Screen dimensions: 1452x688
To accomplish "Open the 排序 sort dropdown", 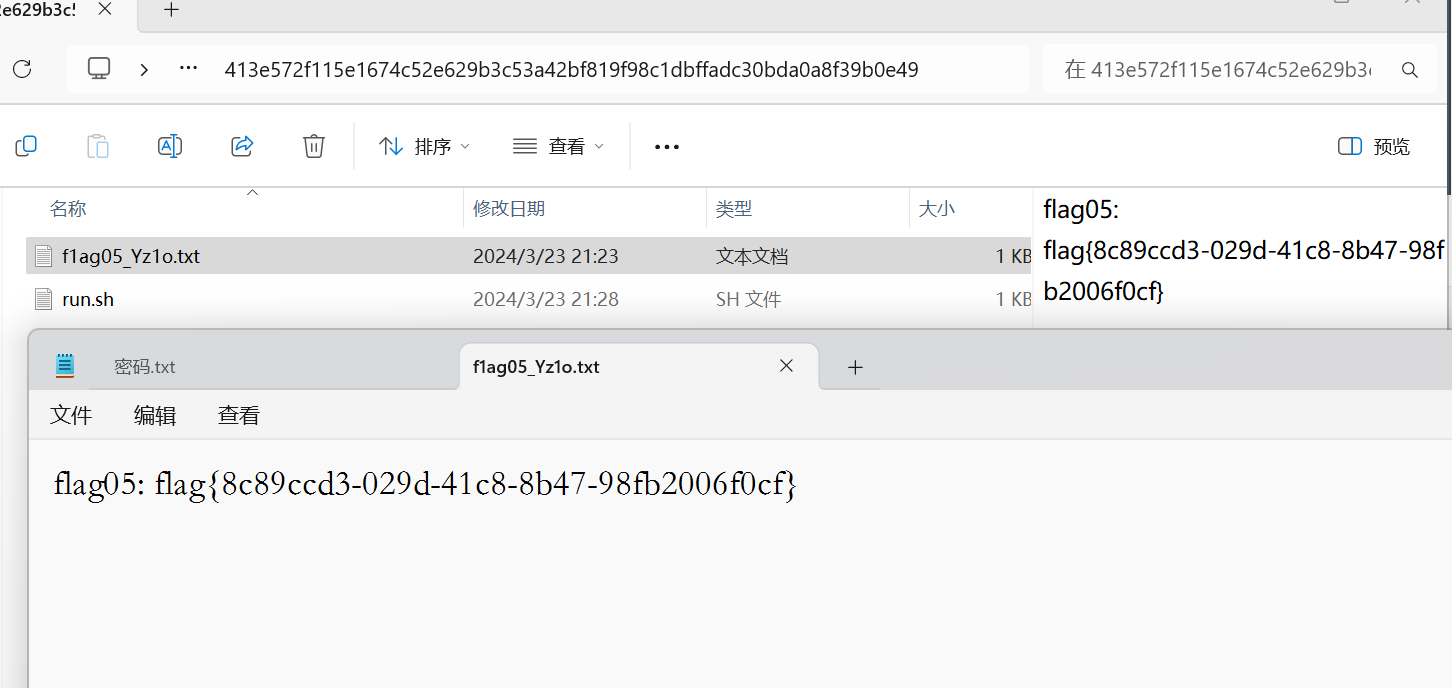I will coord(424,146).
